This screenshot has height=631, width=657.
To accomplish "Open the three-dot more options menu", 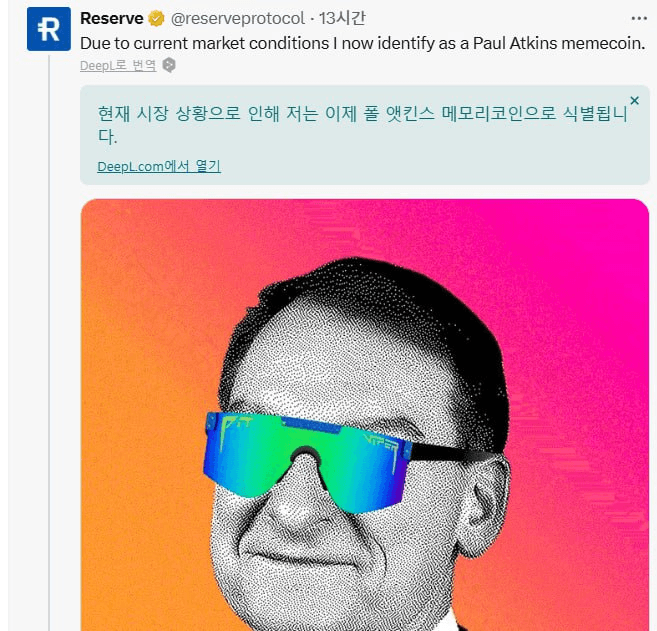I will 639,18.
